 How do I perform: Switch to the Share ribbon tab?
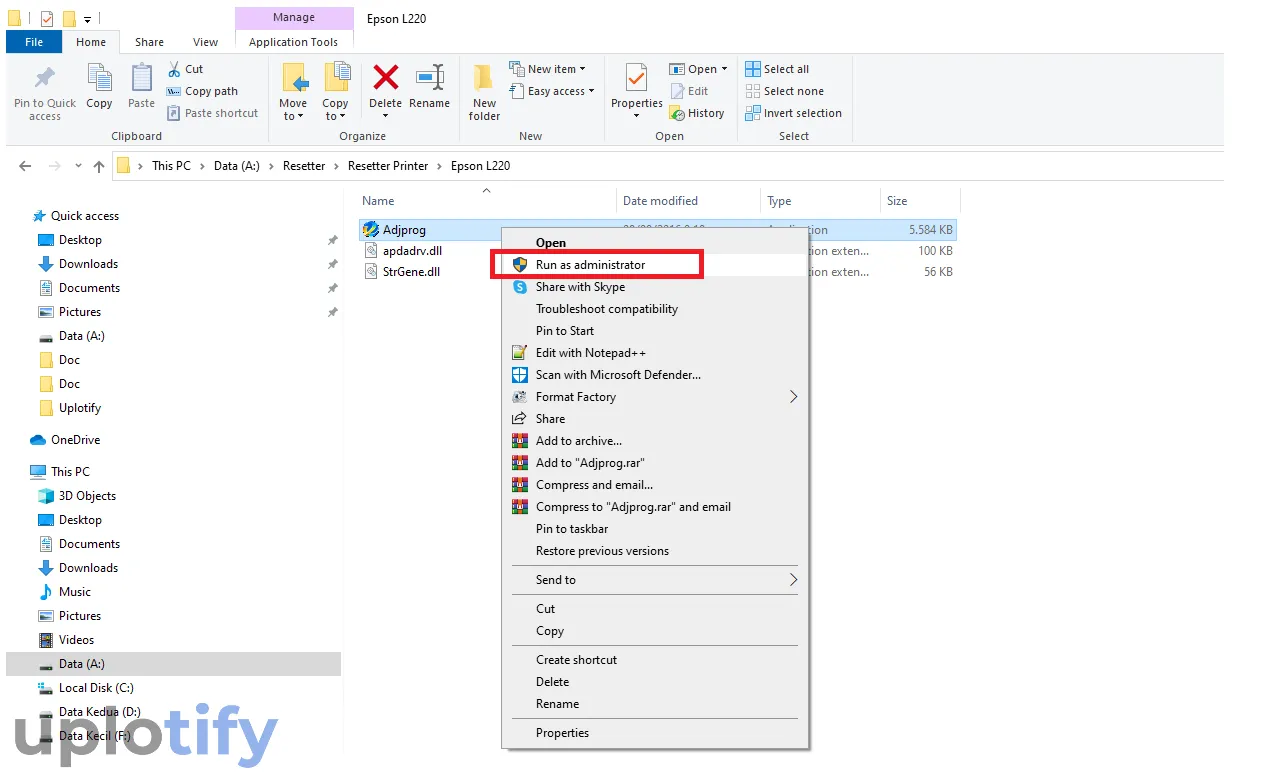[x=149, y=42]
